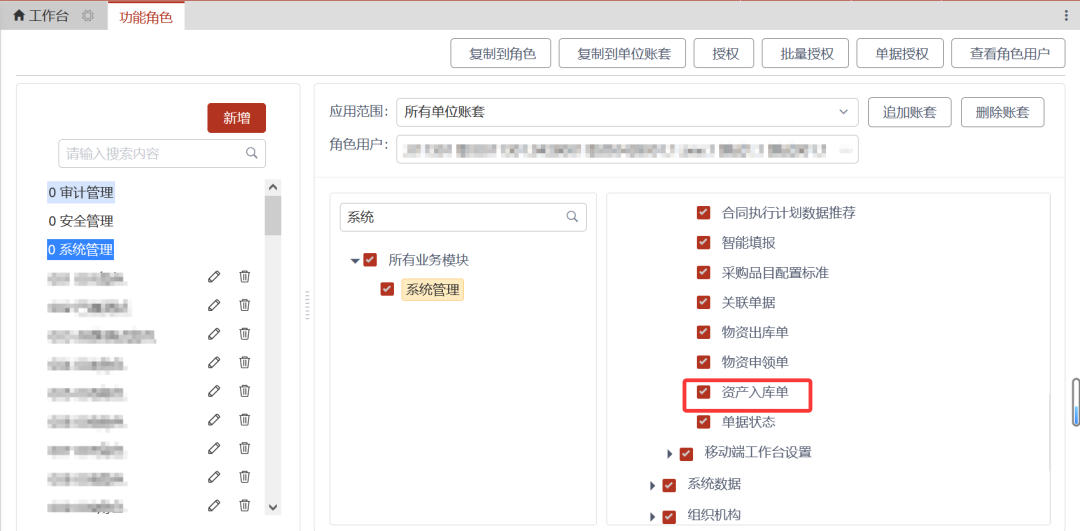Viewport: 1080px width, 531px height.
Task: Click the 组织机构 label text
Action: [x=714, y=515]
